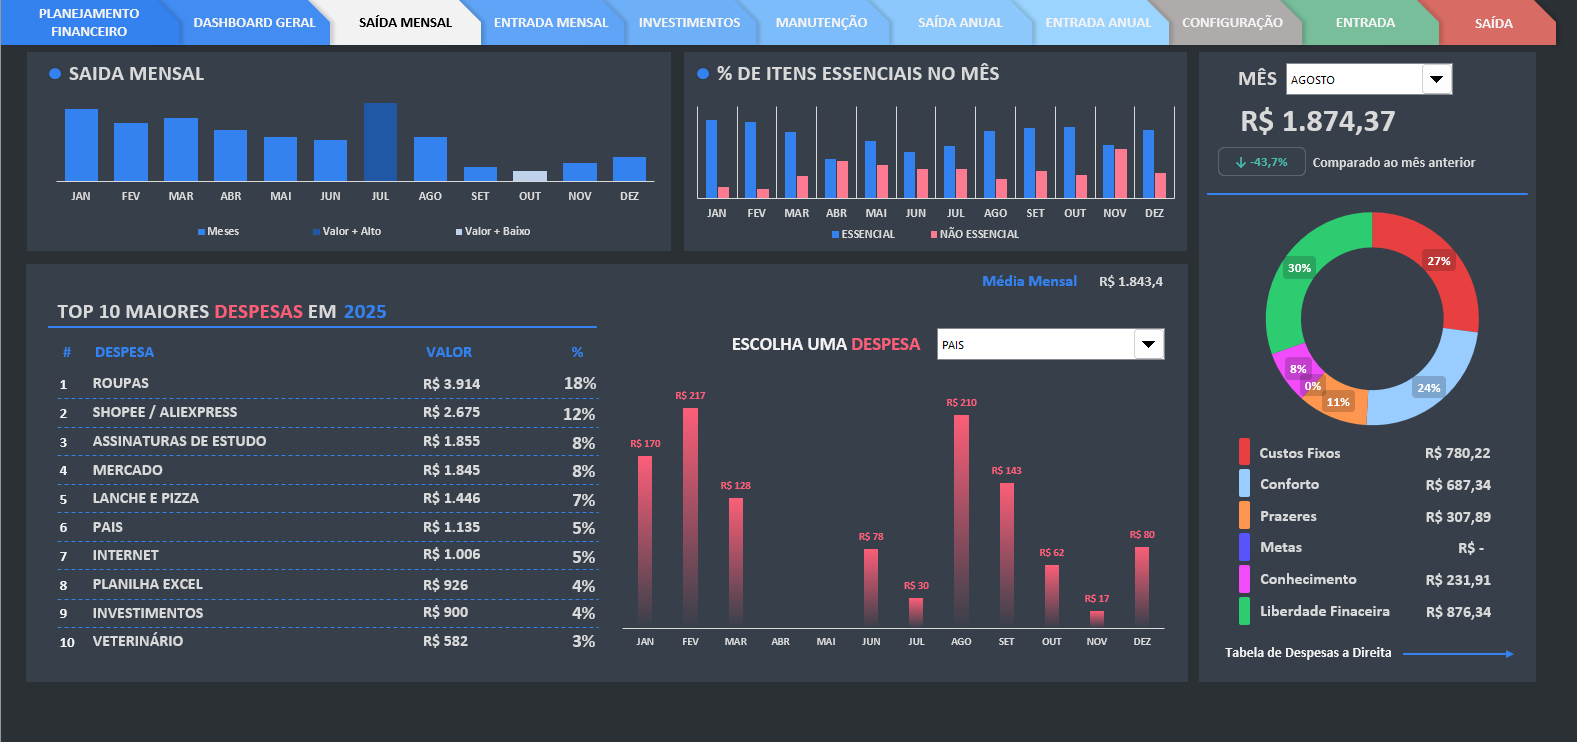
Task: Switch to the INVESTIMENTOS tab
Action: tap(690, 22)
